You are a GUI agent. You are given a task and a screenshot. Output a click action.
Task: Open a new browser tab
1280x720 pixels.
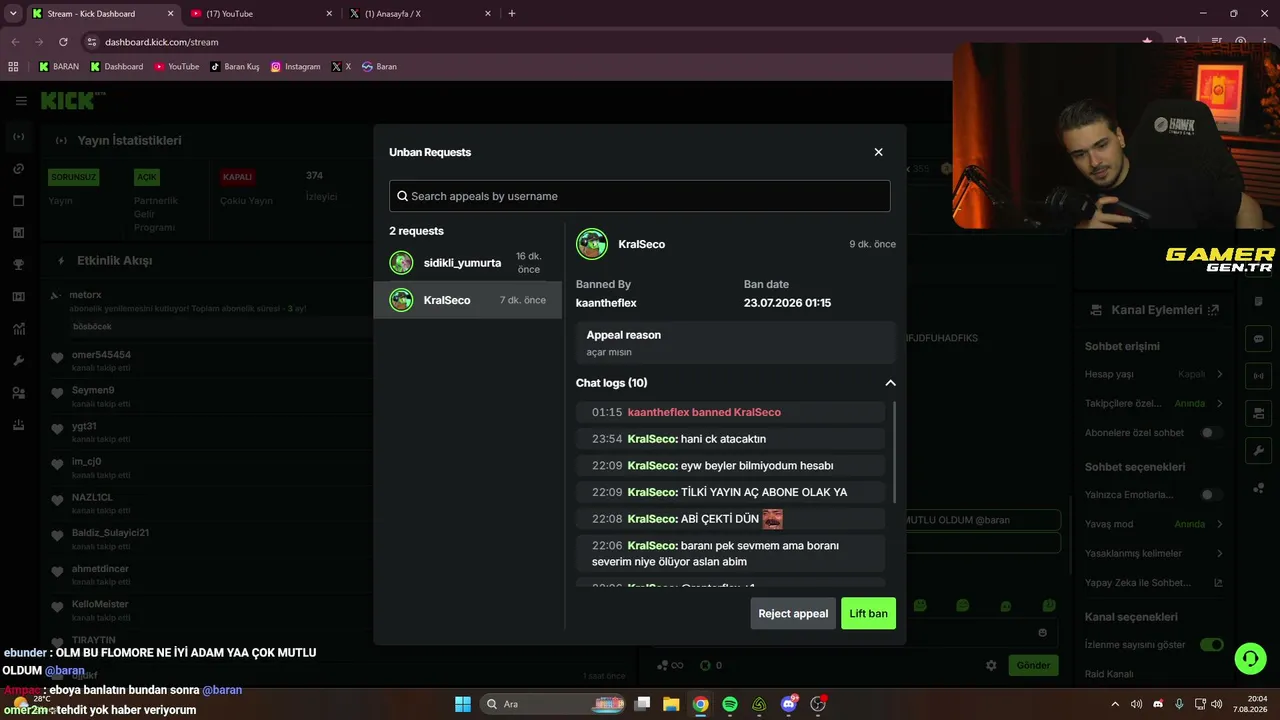[x=512, y=14]
